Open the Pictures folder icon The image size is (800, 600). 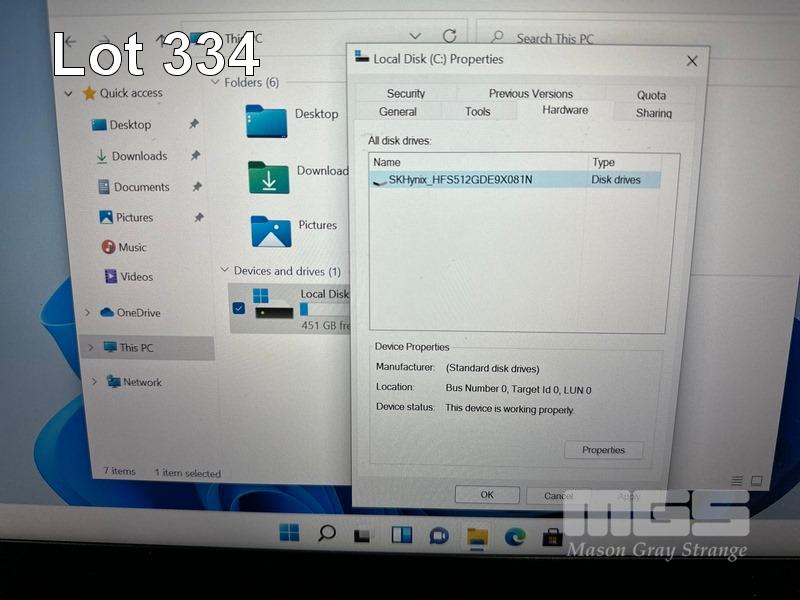(270, 232)
